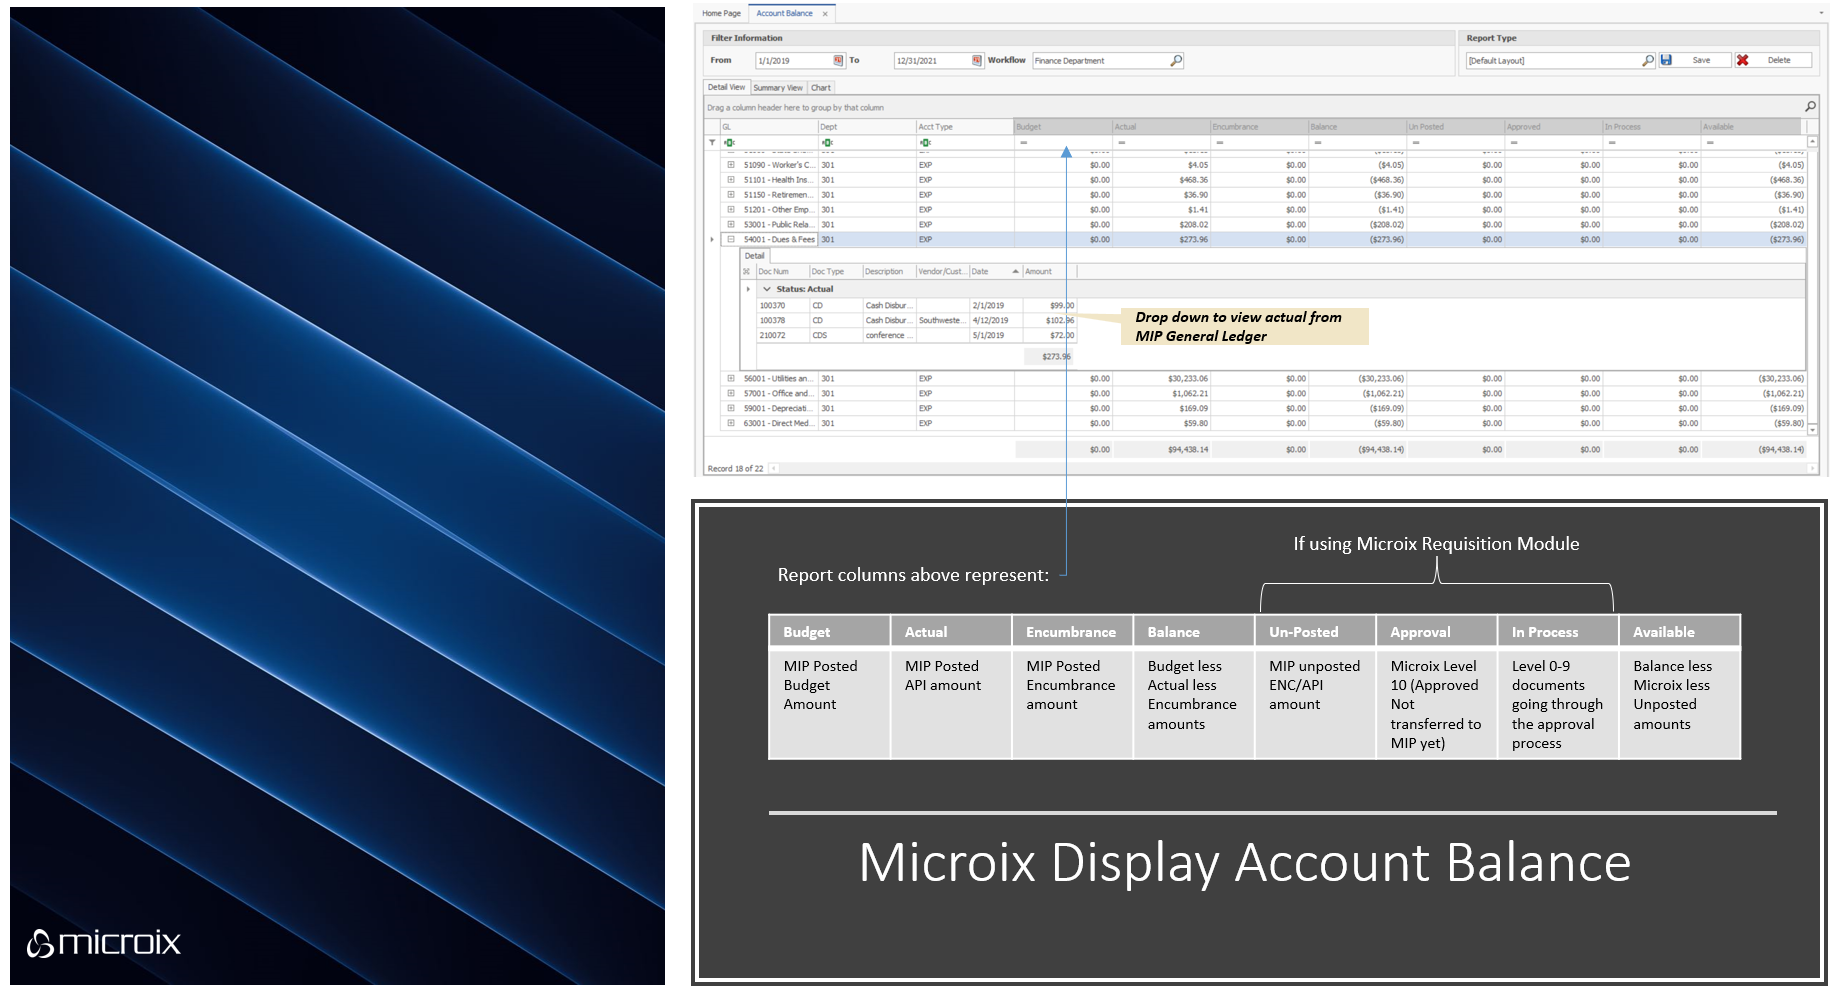
Task: Click the GL column filter condition icon
Action: (730, 143)
